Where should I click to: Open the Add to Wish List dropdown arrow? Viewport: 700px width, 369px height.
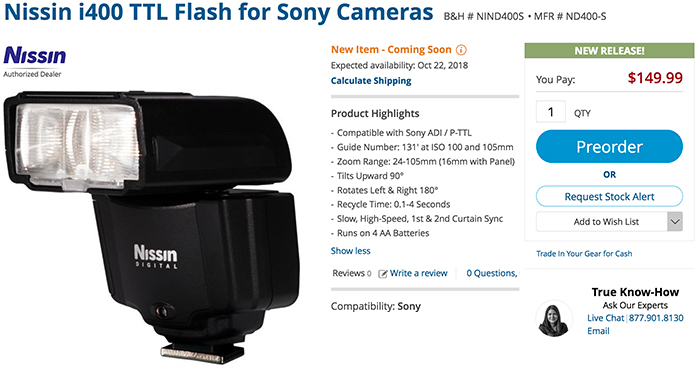pyautogui.click(x=675, y=222)
